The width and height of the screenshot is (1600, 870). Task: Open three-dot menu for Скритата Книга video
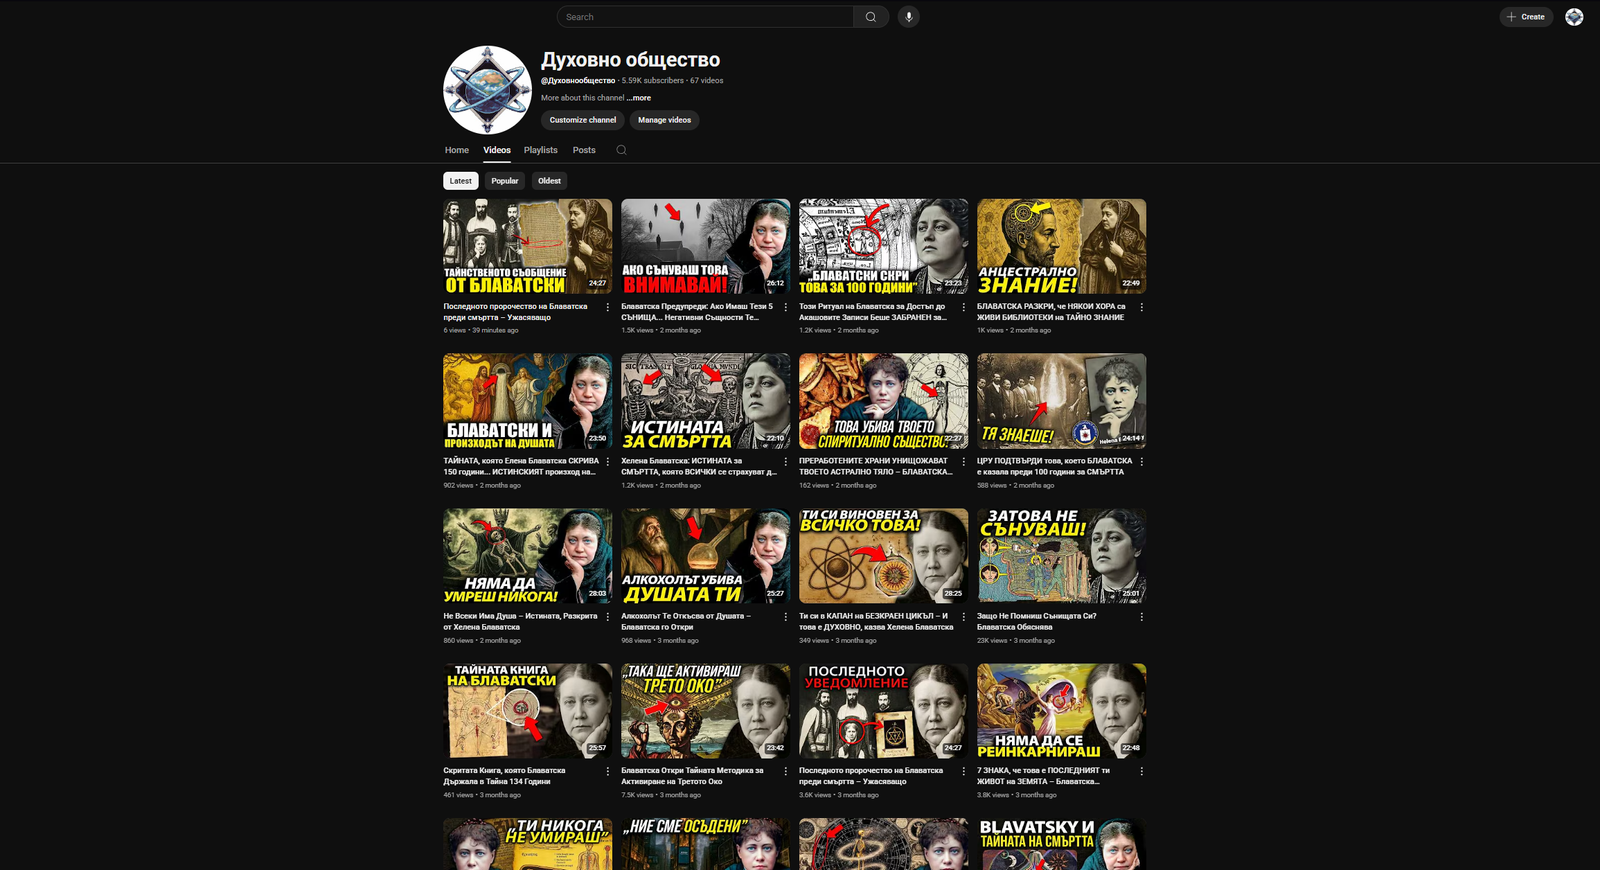pyautogui.click(x=607, y=772)
